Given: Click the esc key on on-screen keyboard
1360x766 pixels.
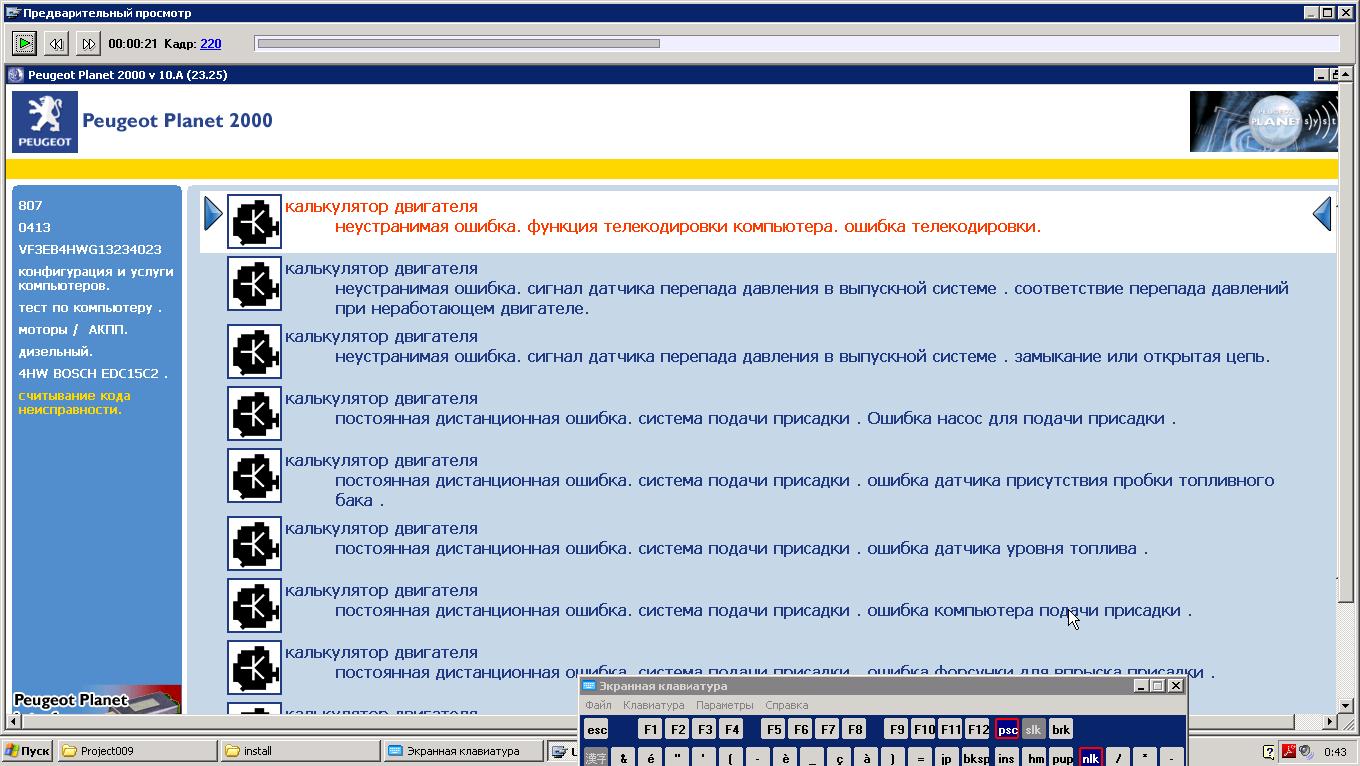Looking at the screenshot, I should 596,729.
